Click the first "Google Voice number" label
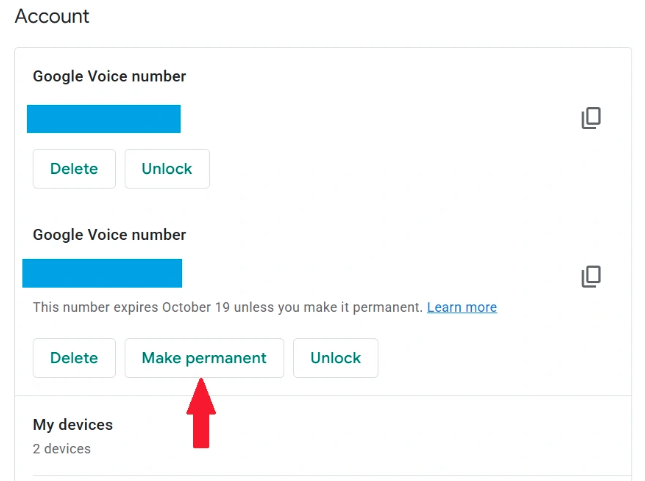 pyautogui.click(x=110, y=76)
